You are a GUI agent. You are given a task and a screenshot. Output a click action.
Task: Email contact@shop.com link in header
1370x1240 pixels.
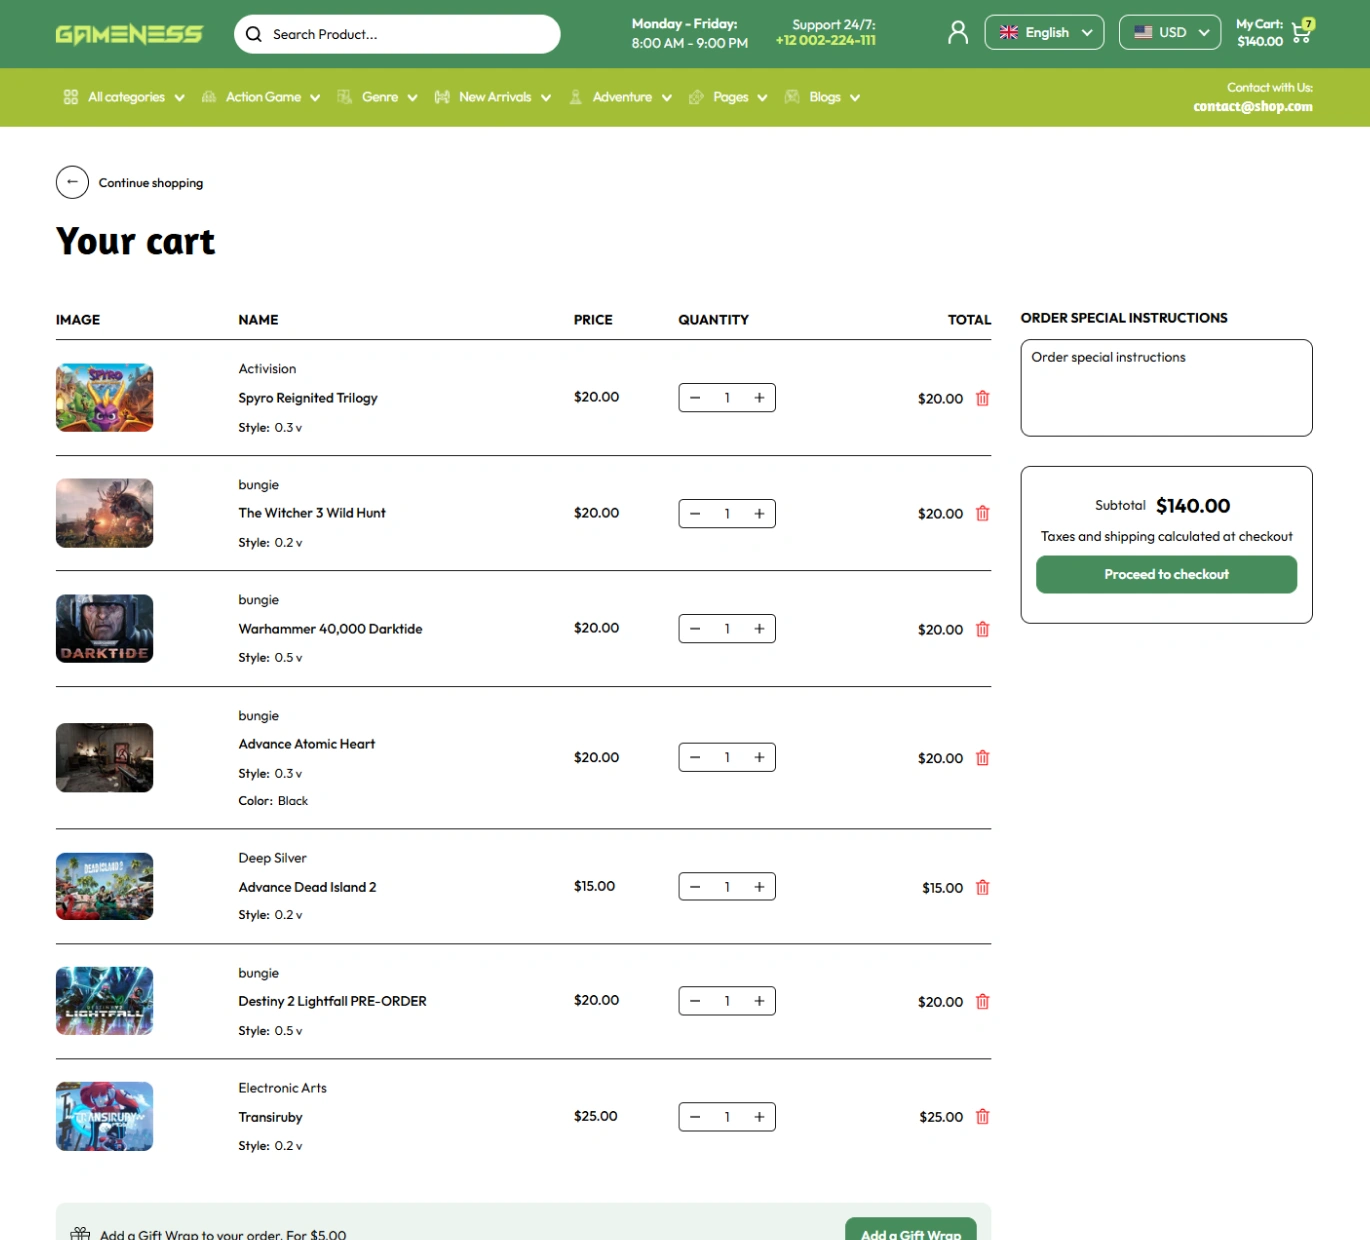point(1253,107)
